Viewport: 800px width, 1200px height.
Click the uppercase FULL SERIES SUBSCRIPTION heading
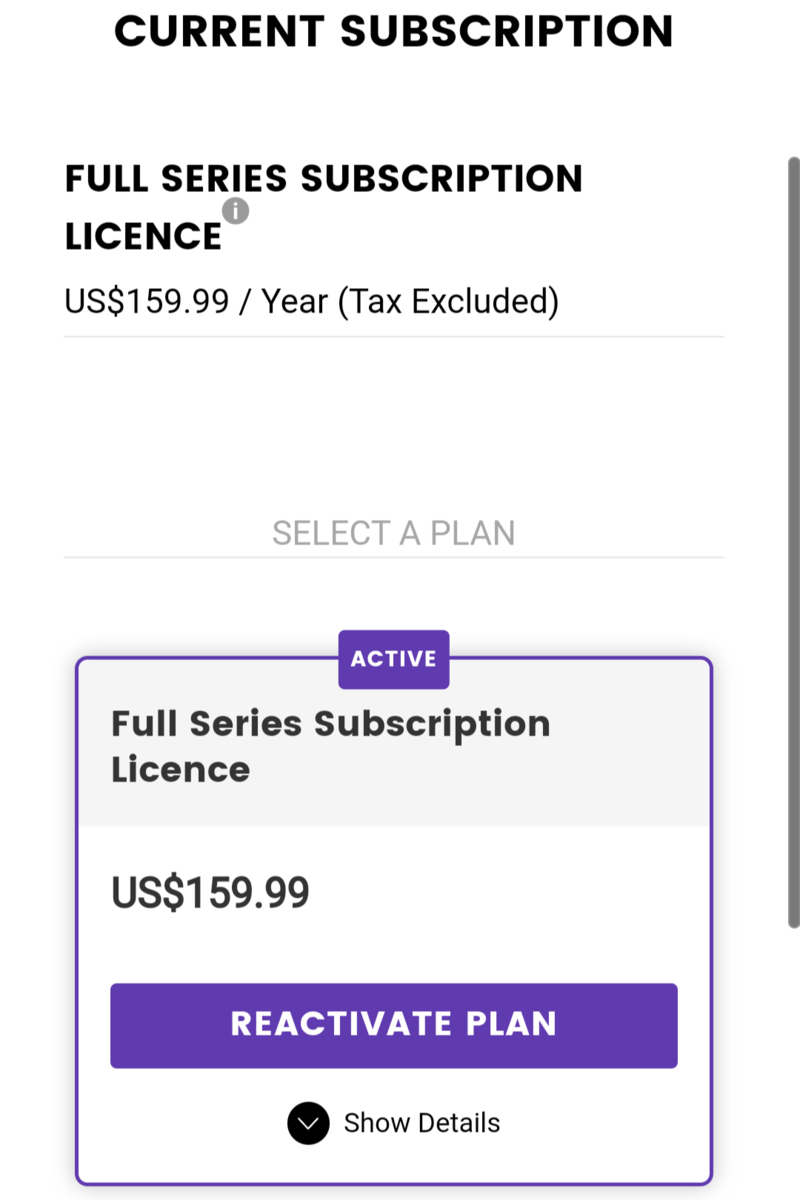[x=323, y=179]
